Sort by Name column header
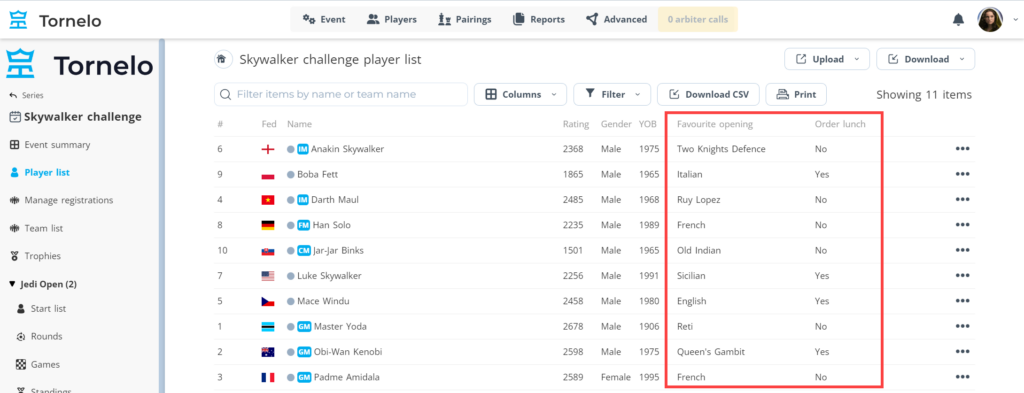 (x=300, y=124)
